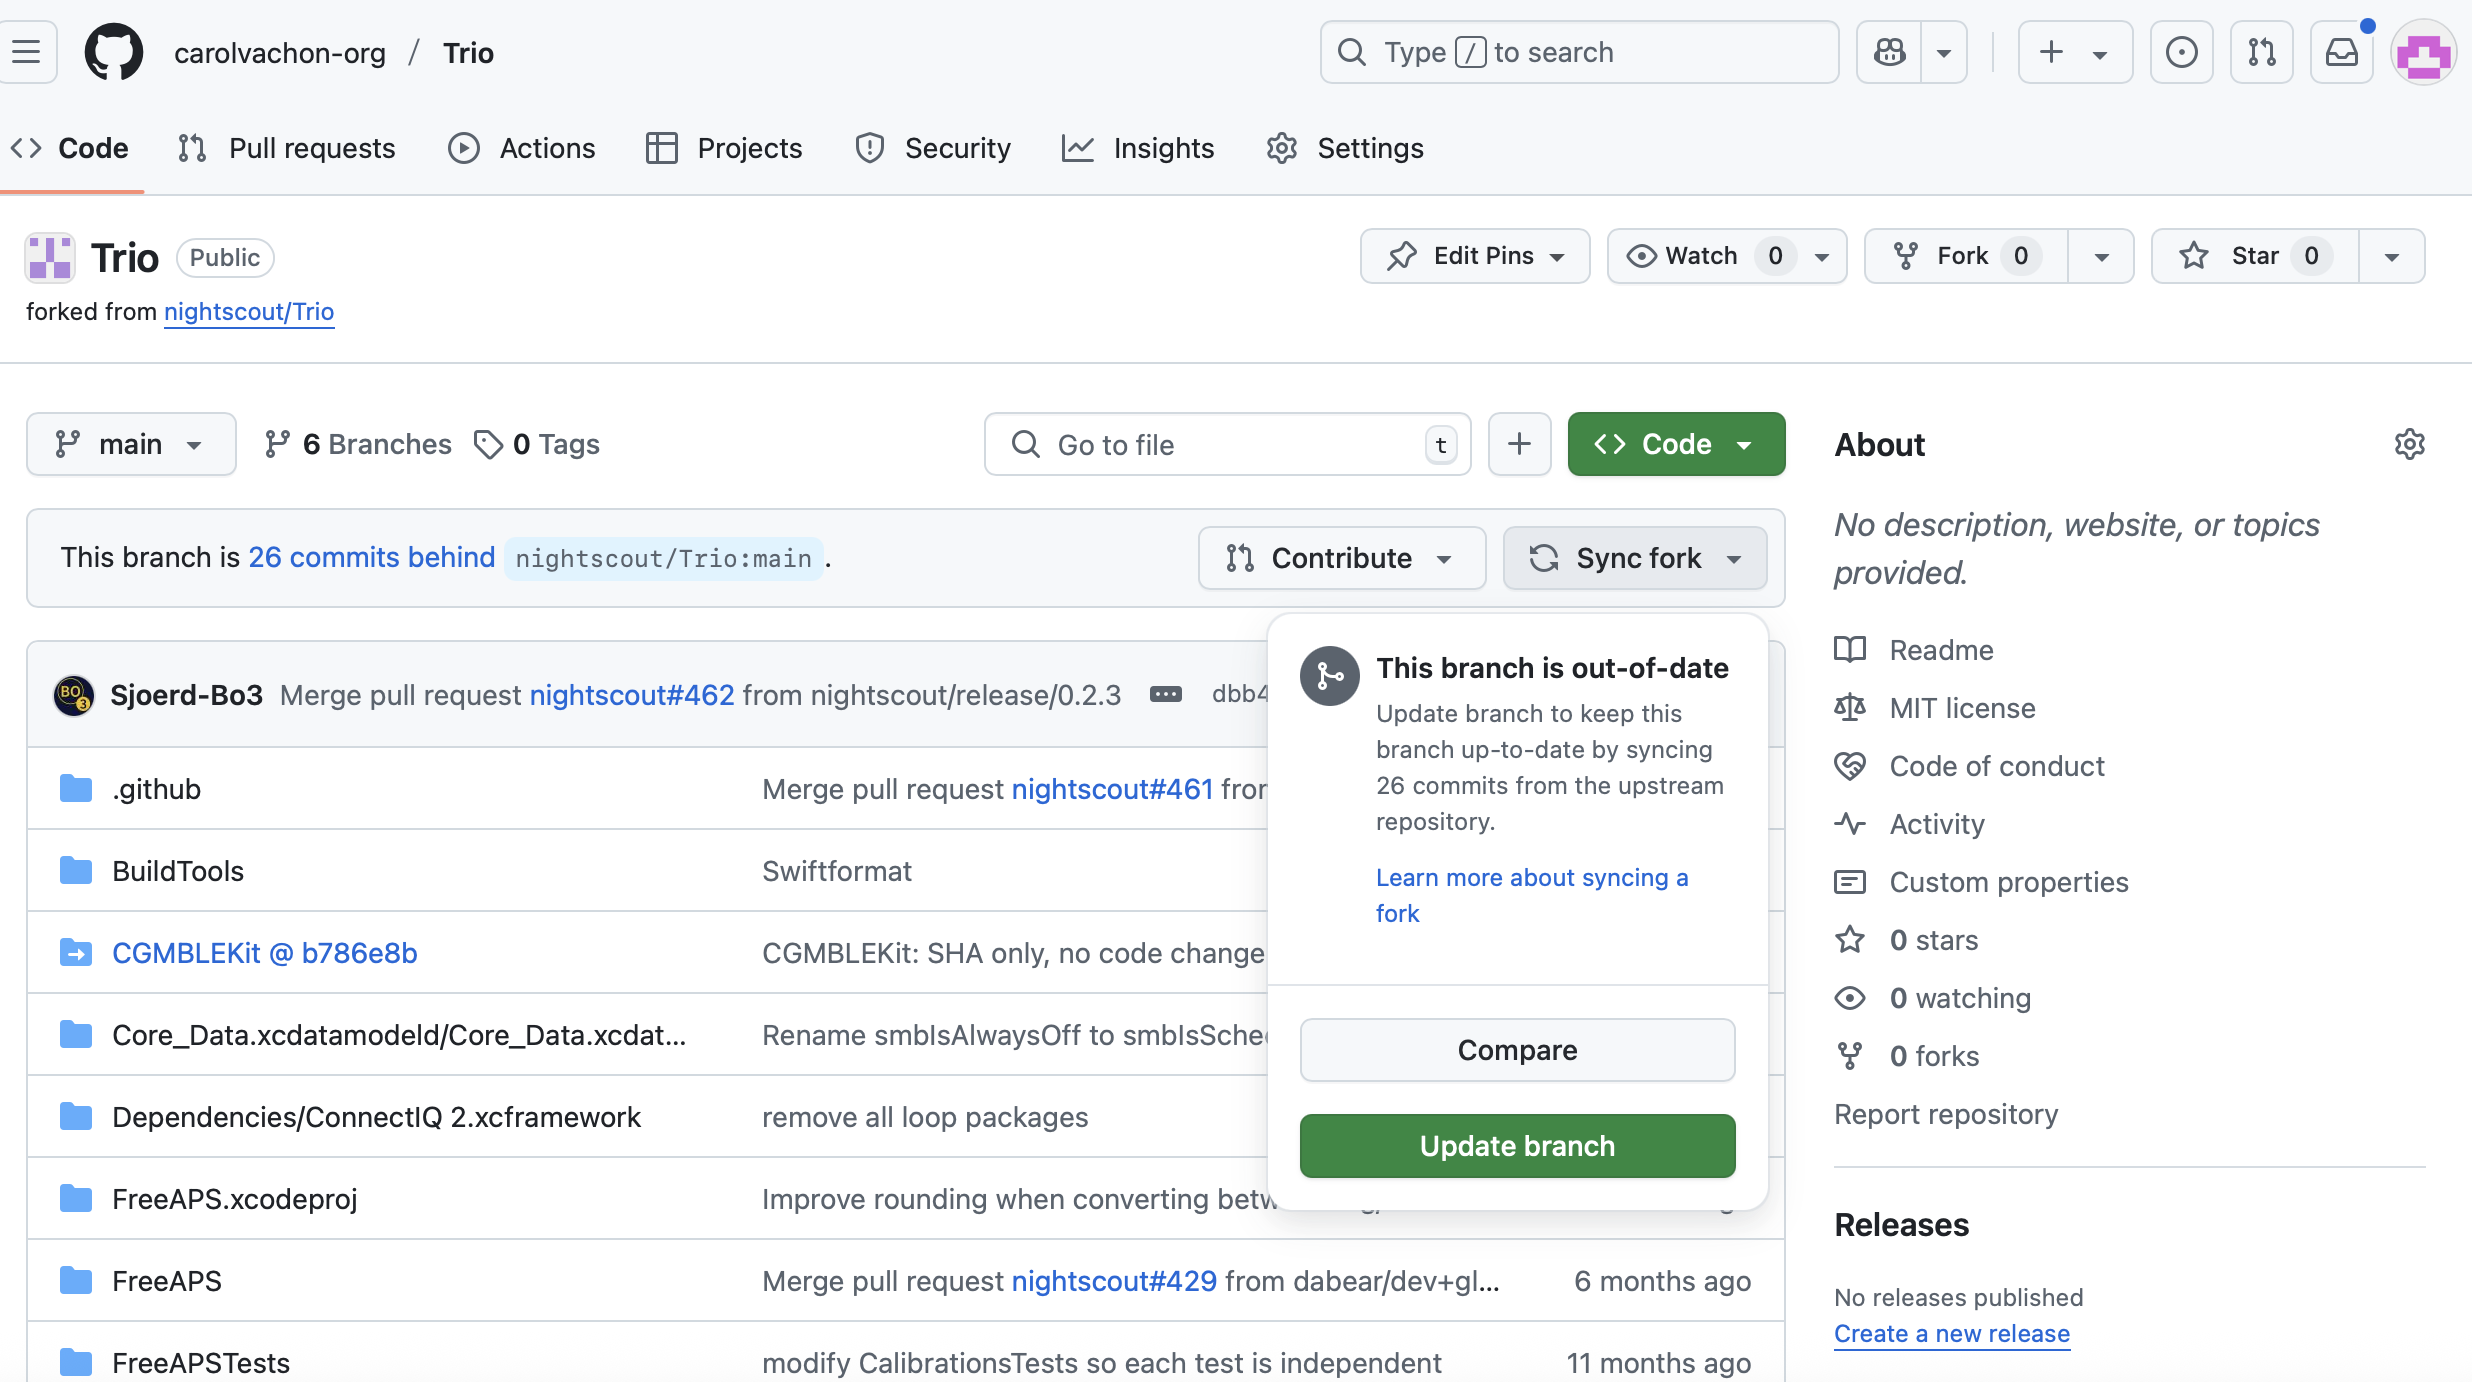Viewport: 2472px width, 1382px height.
Task: Expand the Watch options arrow
Action: click(x=1823, y=256)
